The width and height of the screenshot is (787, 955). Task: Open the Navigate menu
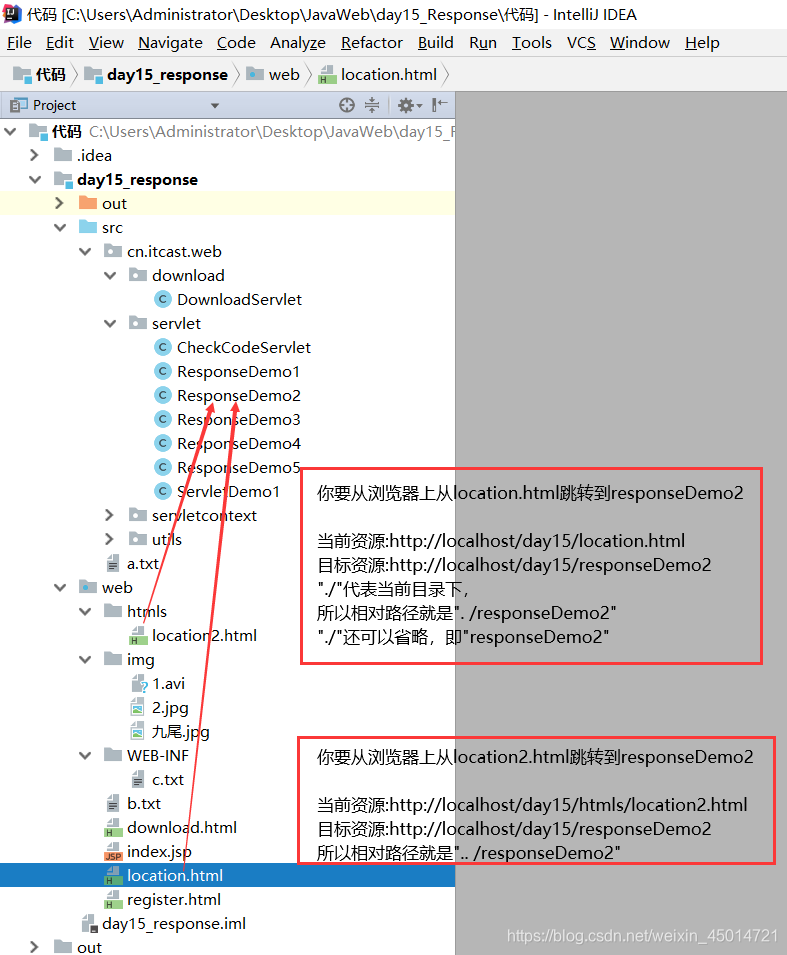click(x=170, y=43)
